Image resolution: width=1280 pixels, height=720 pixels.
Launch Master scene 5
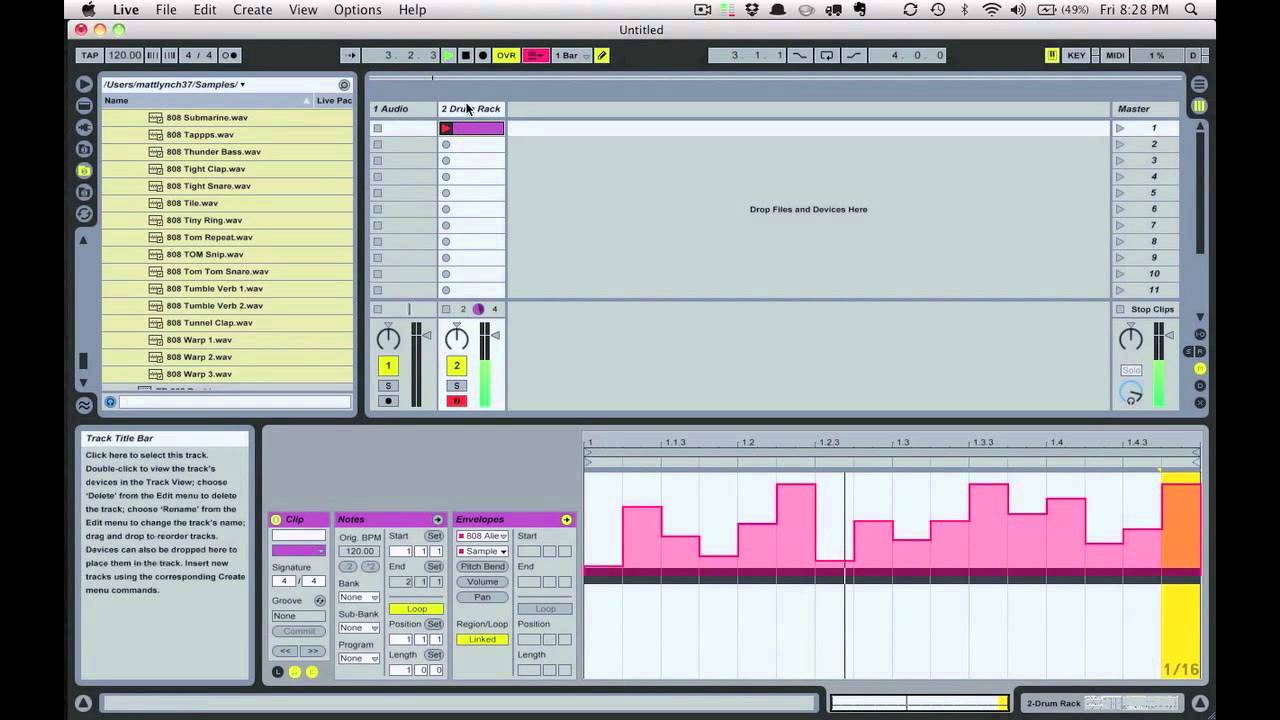[x=1120, y=193]
